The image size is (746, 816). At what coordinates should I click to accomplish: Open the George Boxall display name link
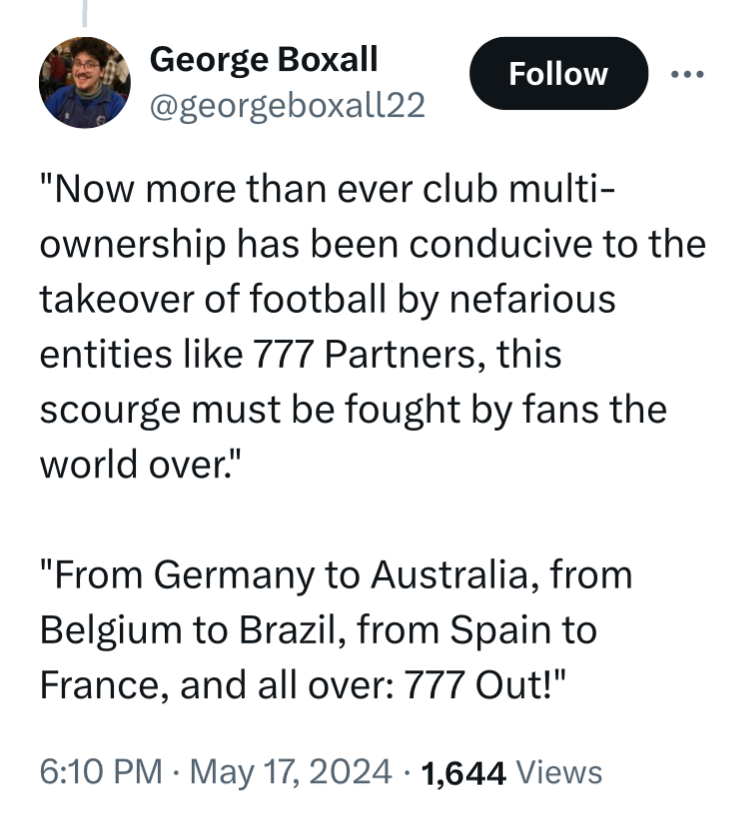click(263, 61)
